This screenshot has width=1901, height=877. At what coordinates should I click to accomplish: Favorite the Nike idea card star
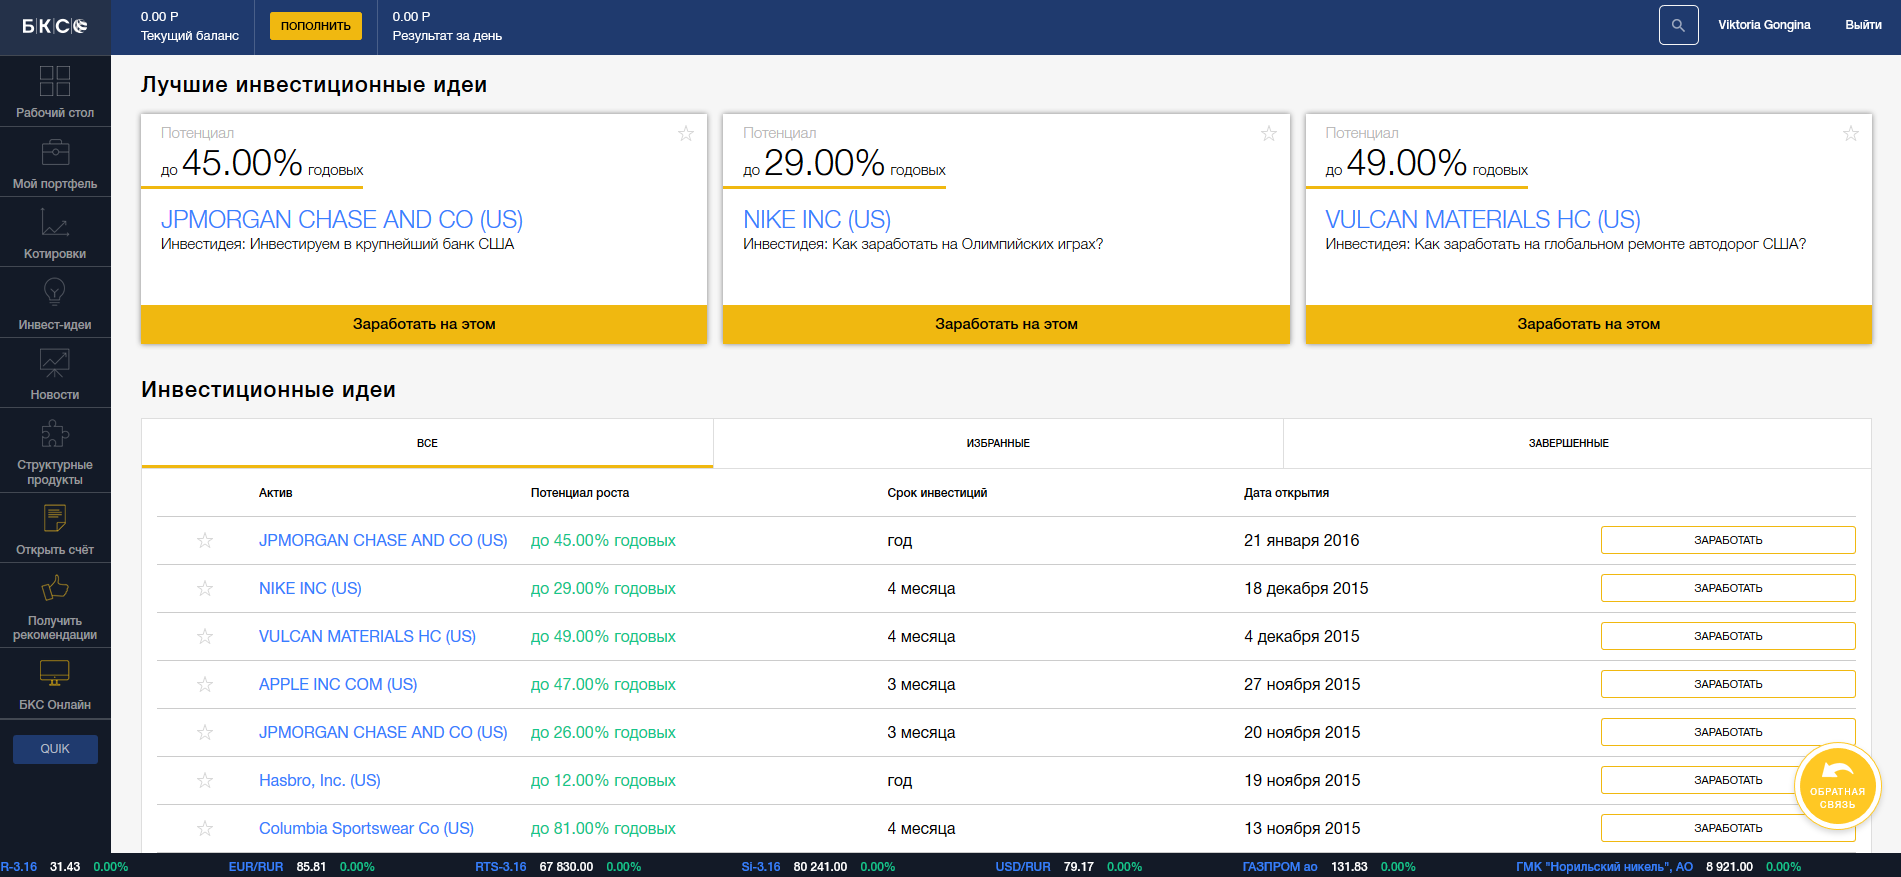pos(1269,134)
